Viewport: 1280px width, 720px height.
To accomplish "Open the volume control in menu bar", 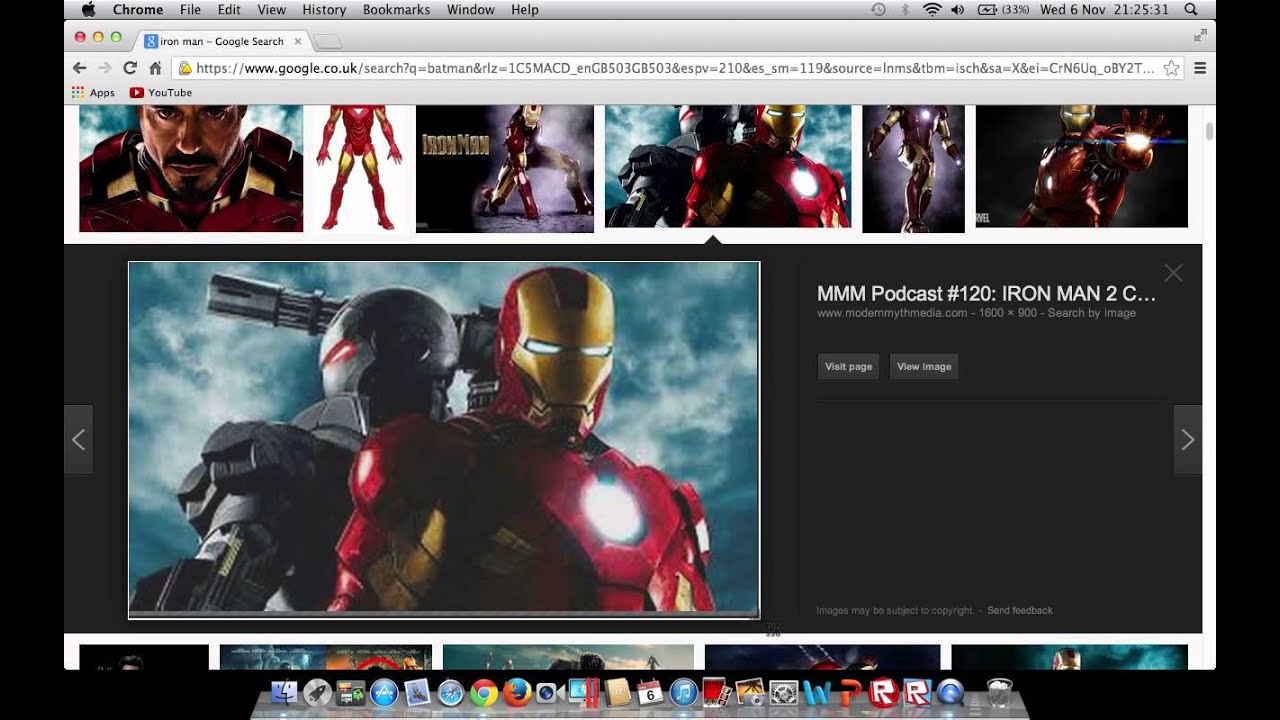I will click(958, 9).
